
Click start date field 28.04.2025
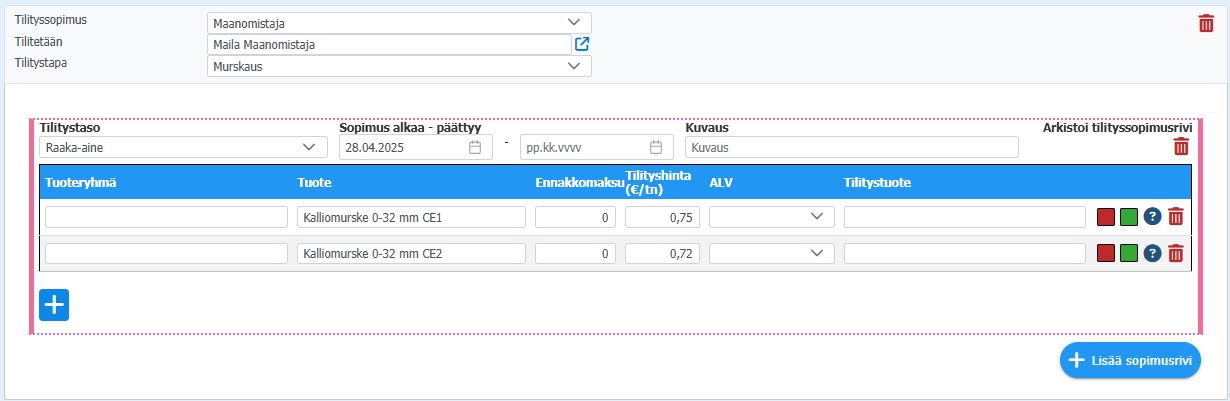pyautogui.click(x=415, y=147)
